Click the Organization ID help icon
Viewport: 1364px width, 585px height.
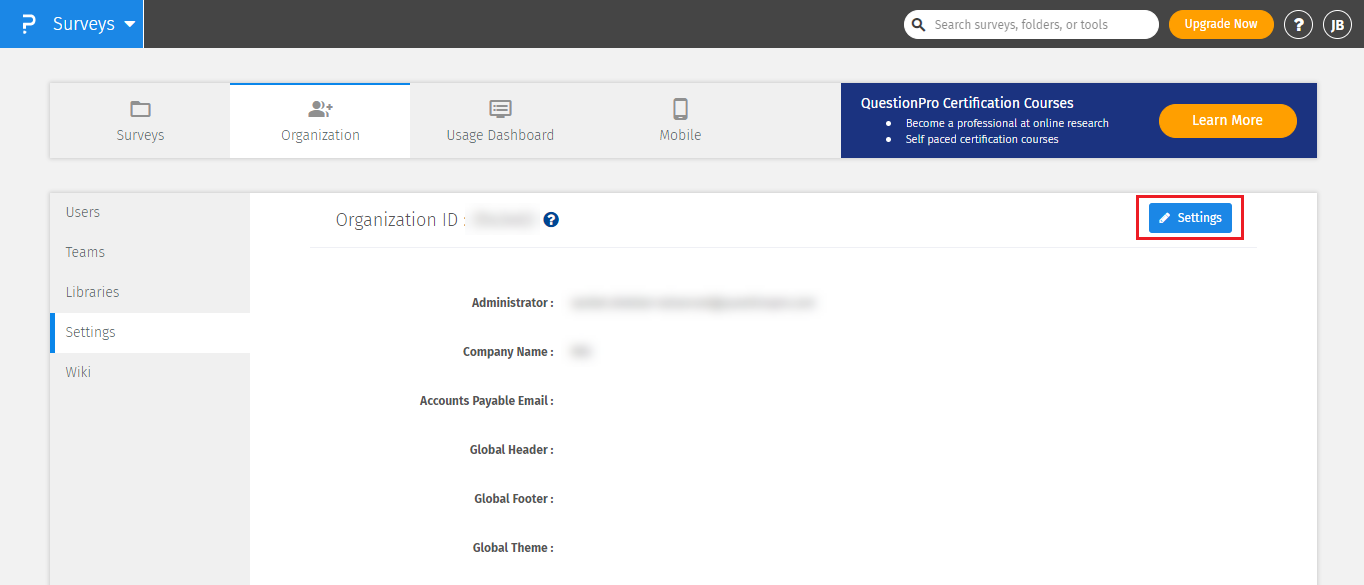[x=551, y=219]
